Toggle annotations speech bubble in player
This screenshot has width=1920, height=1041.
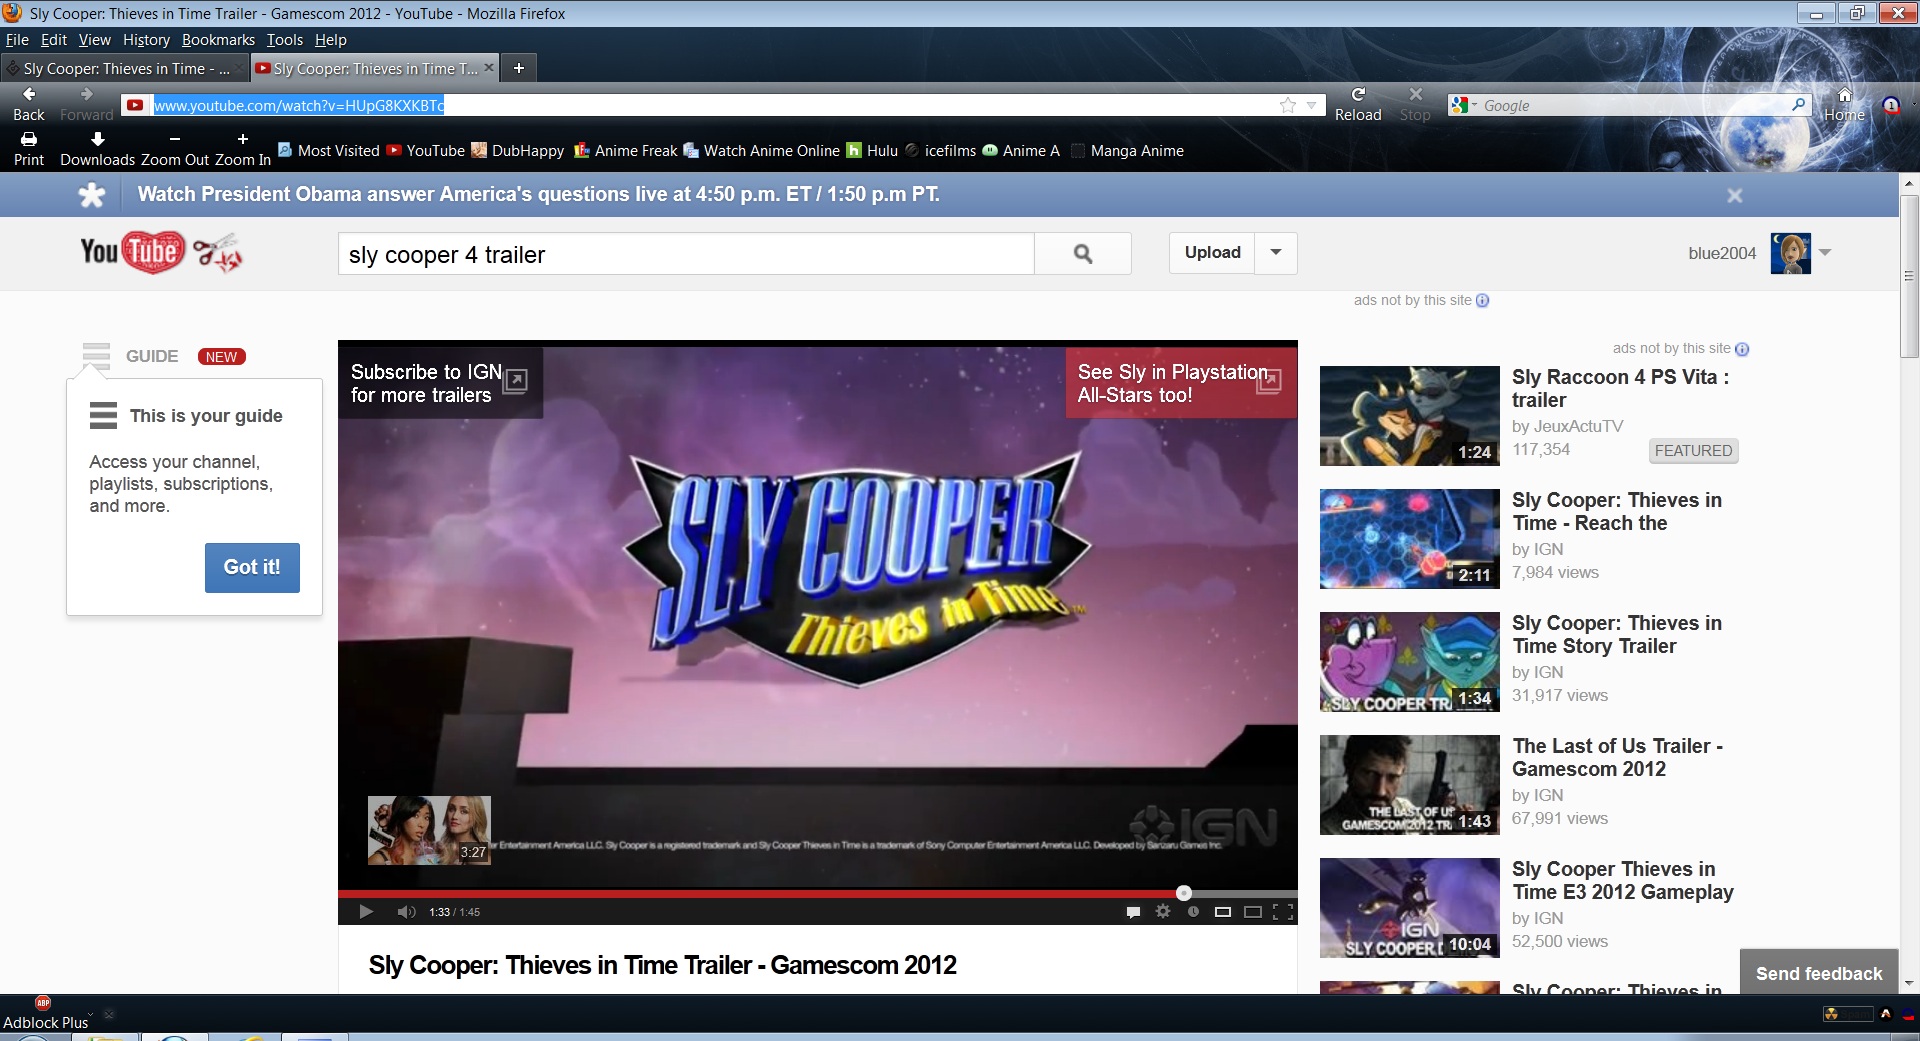[1133, 911]
